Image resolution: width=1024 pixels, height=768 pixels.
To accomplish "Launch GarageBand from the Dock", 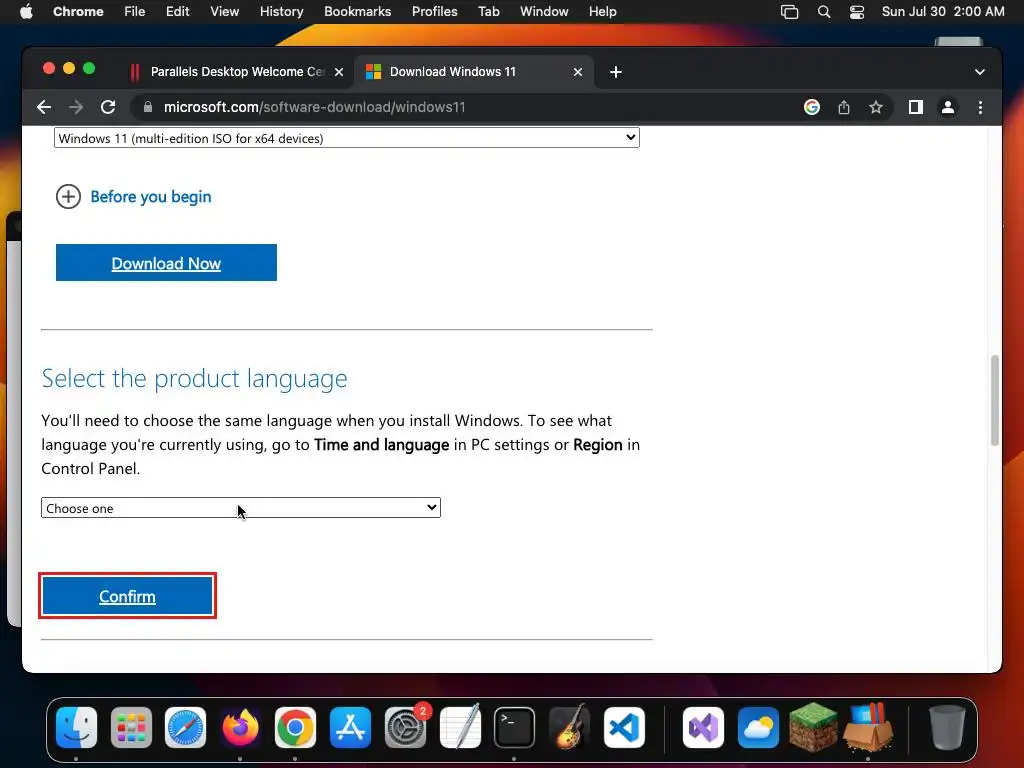I will 569,727.
